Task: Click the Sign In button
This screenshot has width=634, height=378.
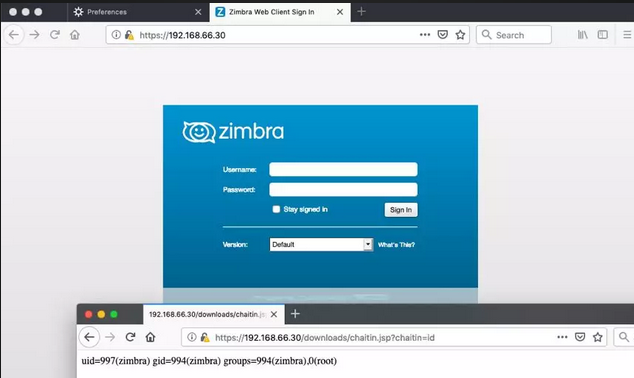Action: [x=401, y=209]
